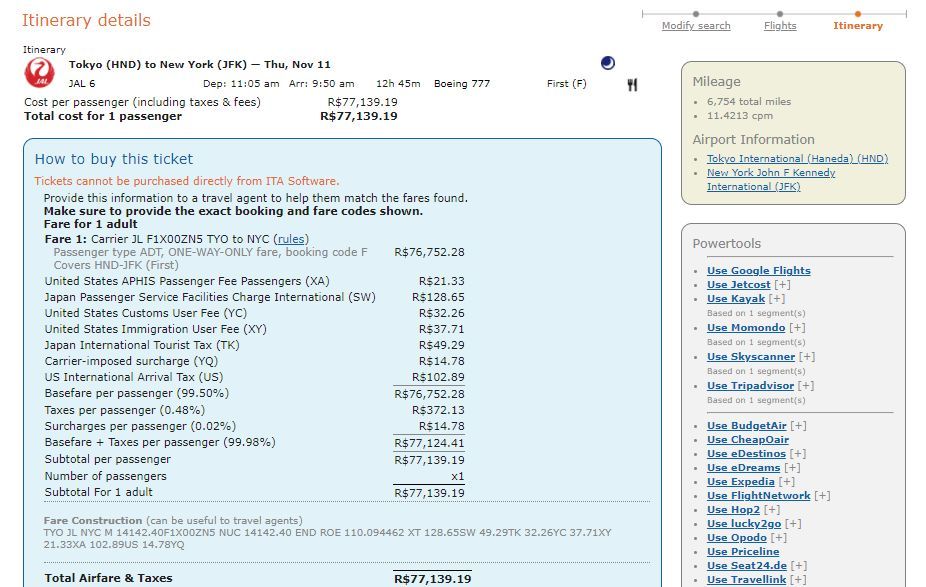Select the Itinerary step
The width and height of the screenshot is (926, 587).
tap(857, 26)
